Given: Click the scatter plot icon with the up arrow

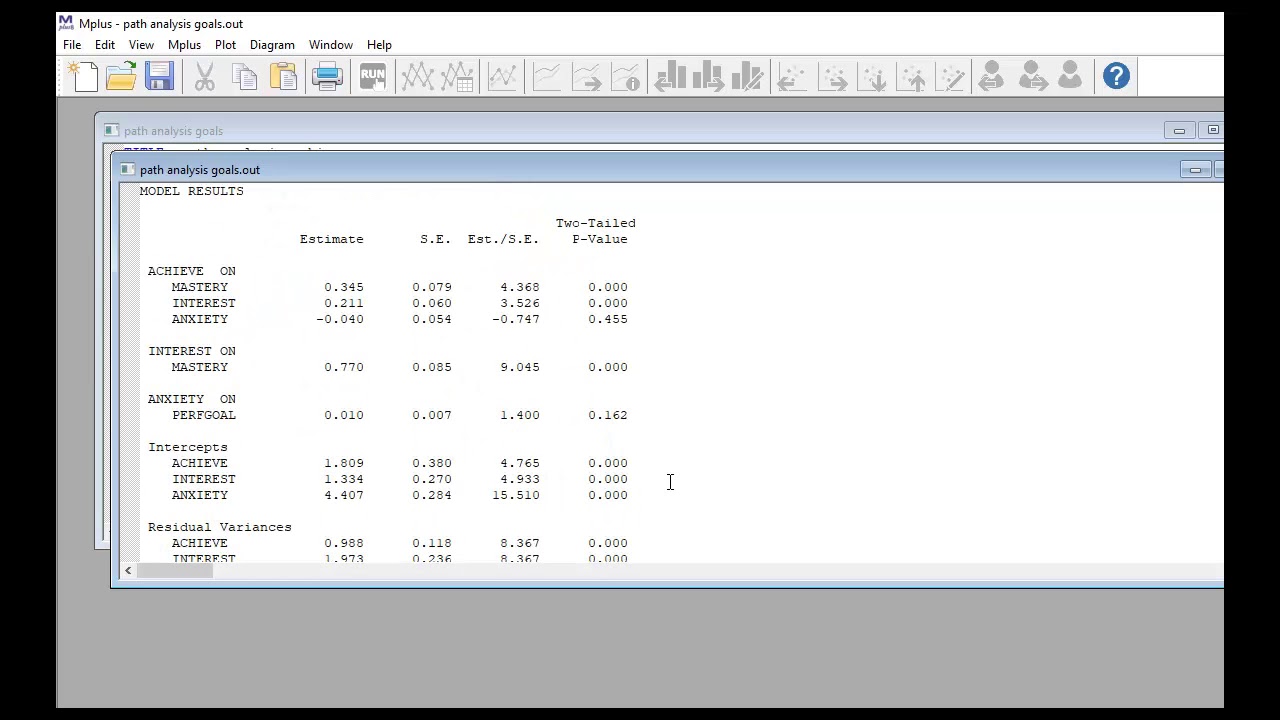Looking at the screenshot, I should click(913, 76).
